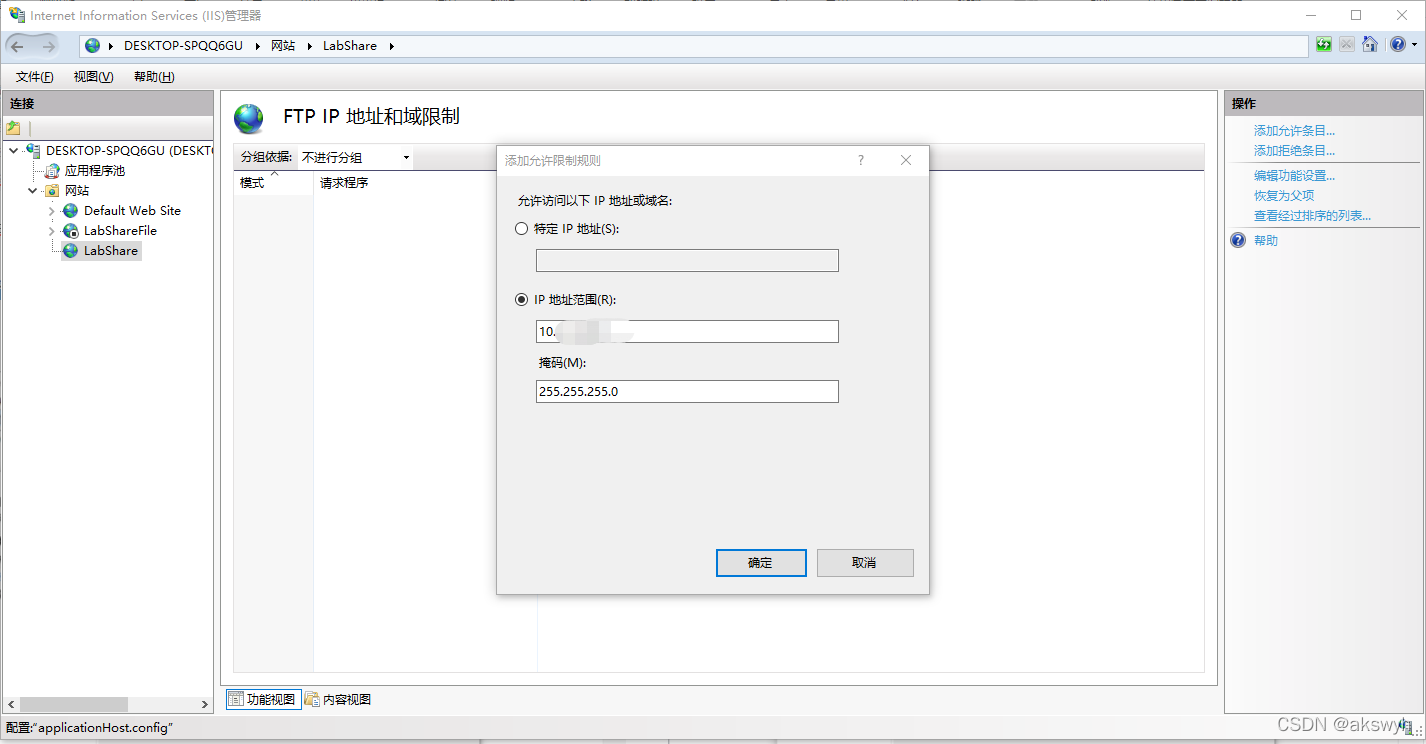Click the forward navigation arrow

(48, 46)
